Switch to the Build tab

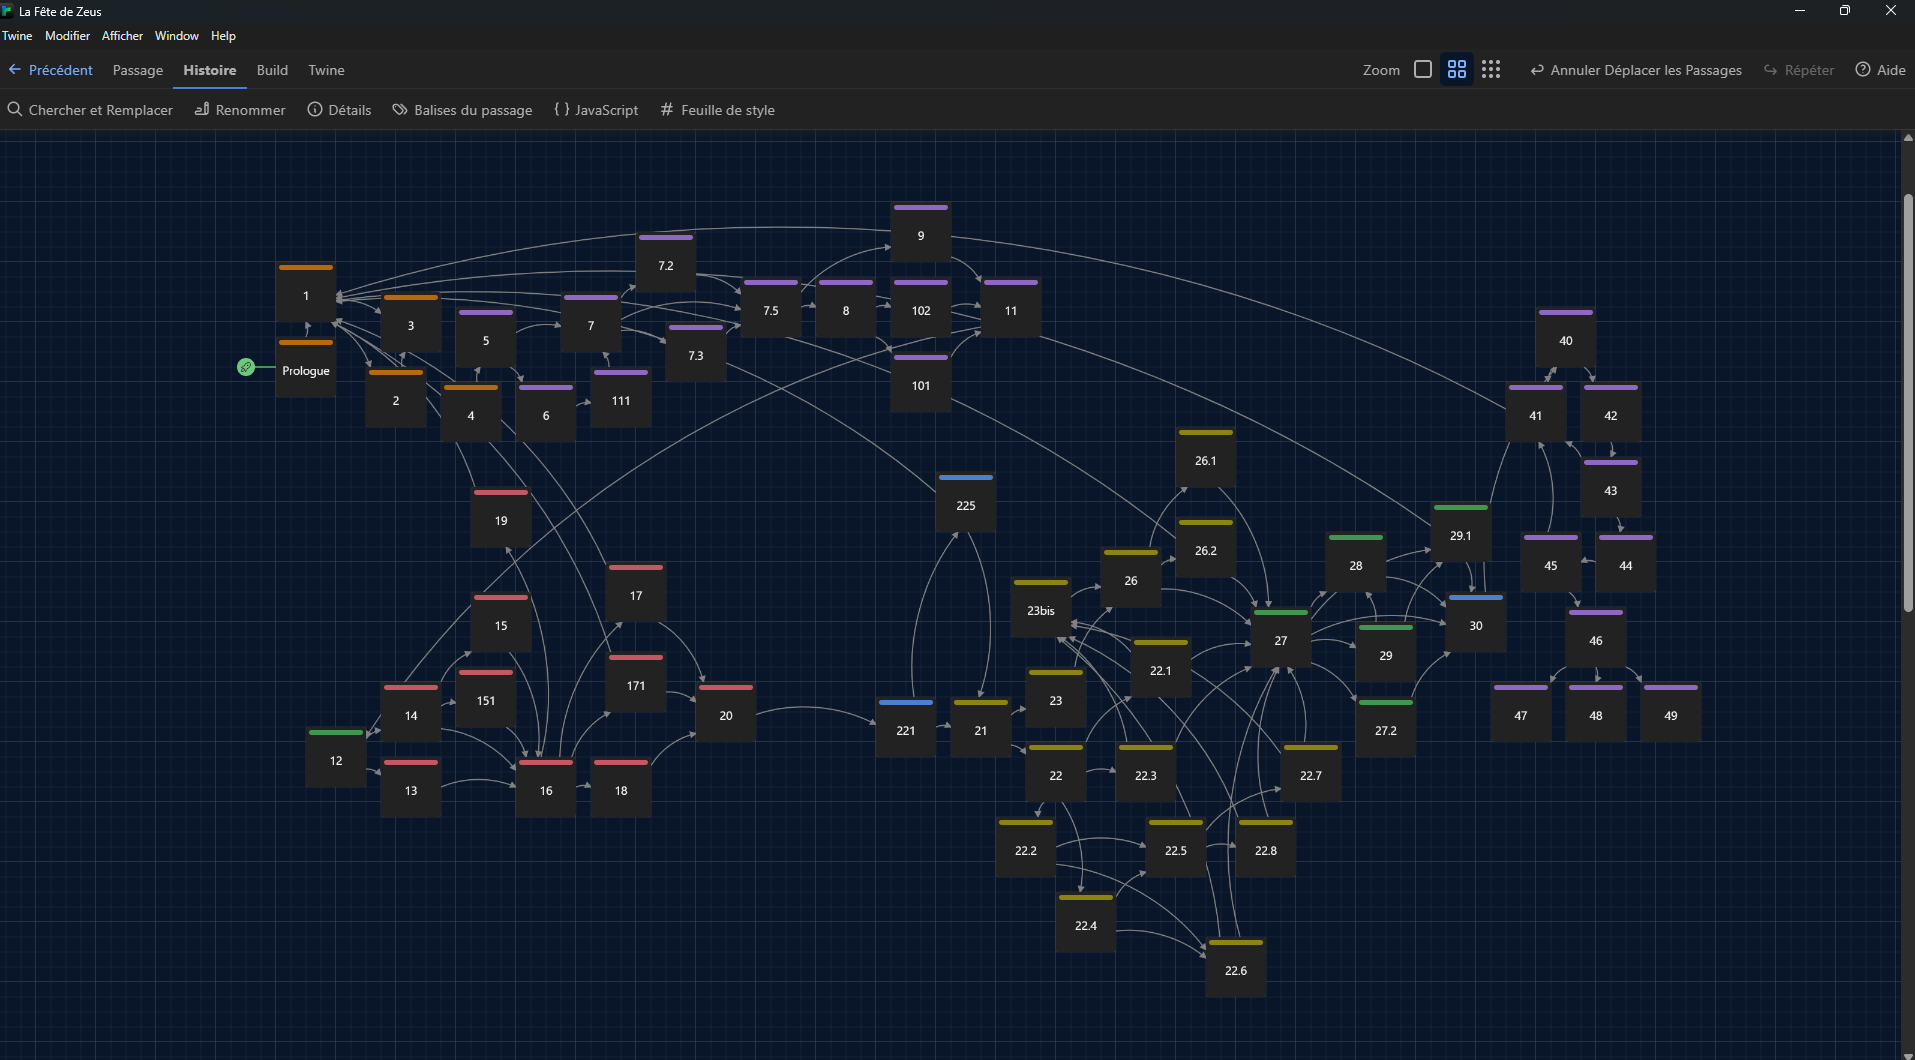click(x=272, y=70)
